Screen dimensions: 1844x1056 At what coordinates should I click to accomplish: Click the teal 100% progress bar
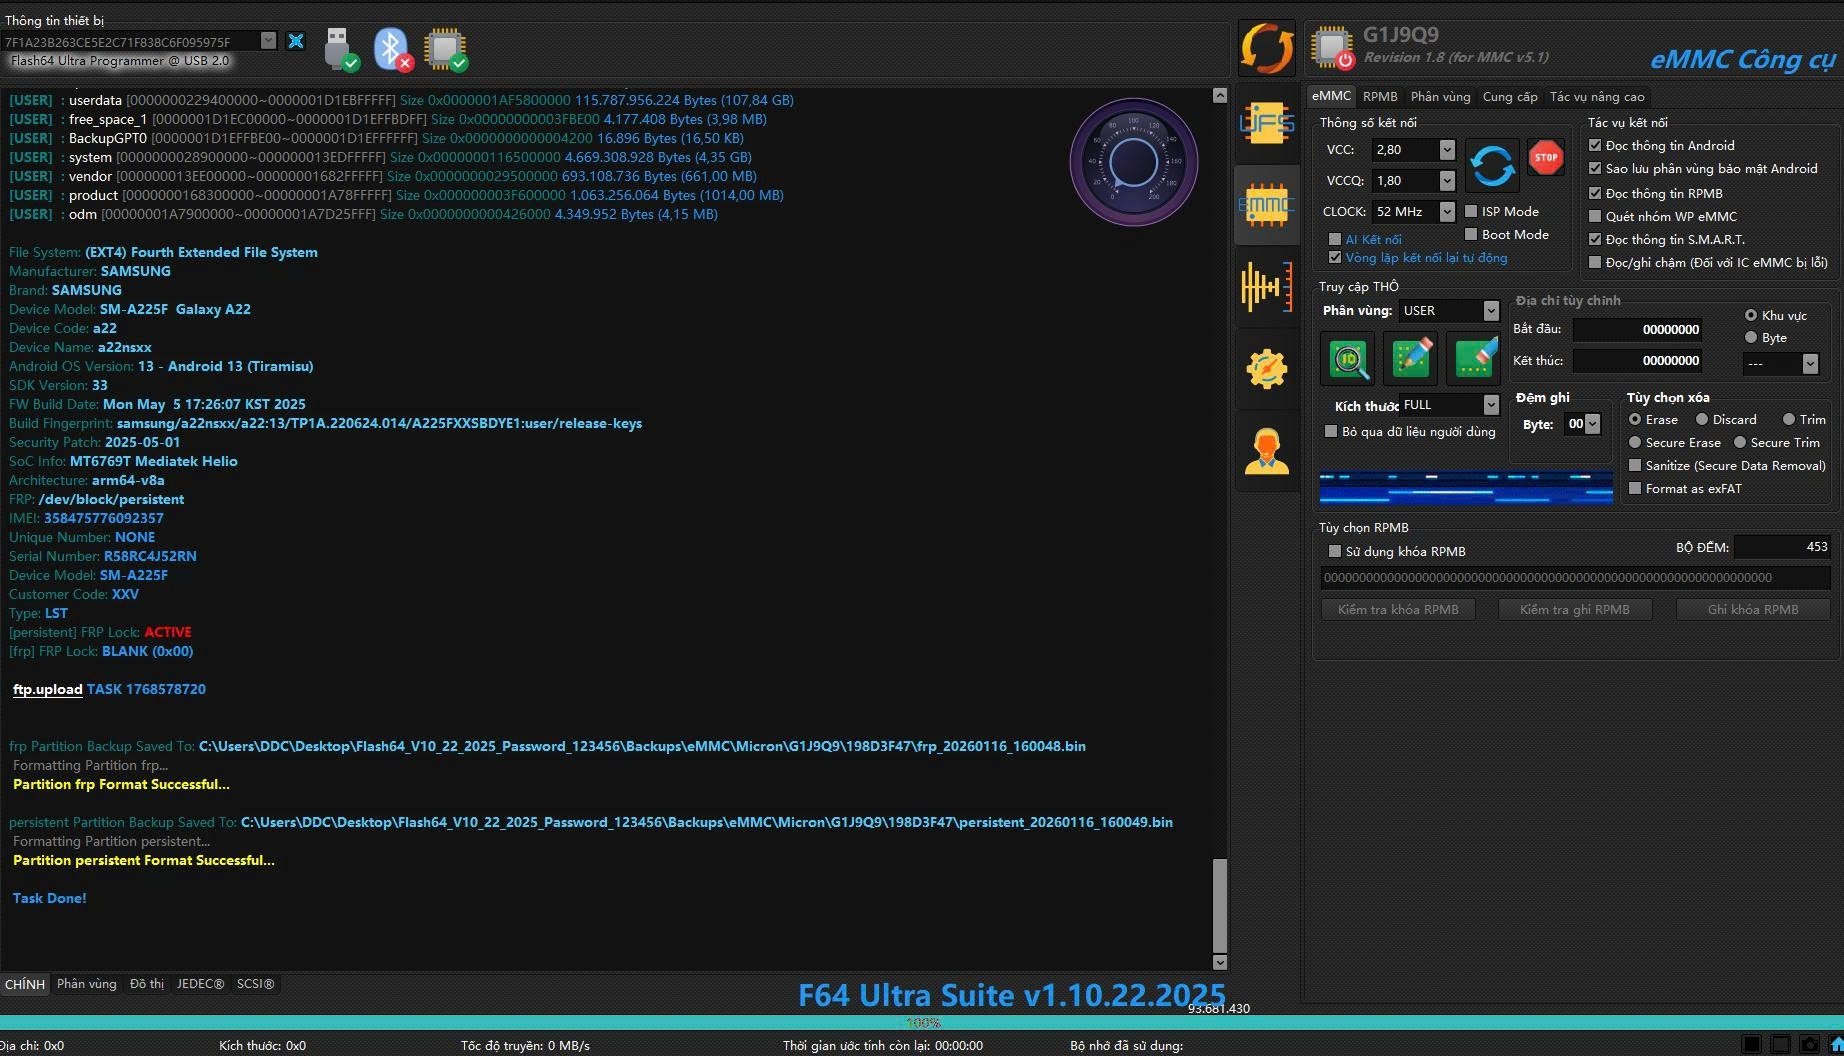click(922, 1023)
